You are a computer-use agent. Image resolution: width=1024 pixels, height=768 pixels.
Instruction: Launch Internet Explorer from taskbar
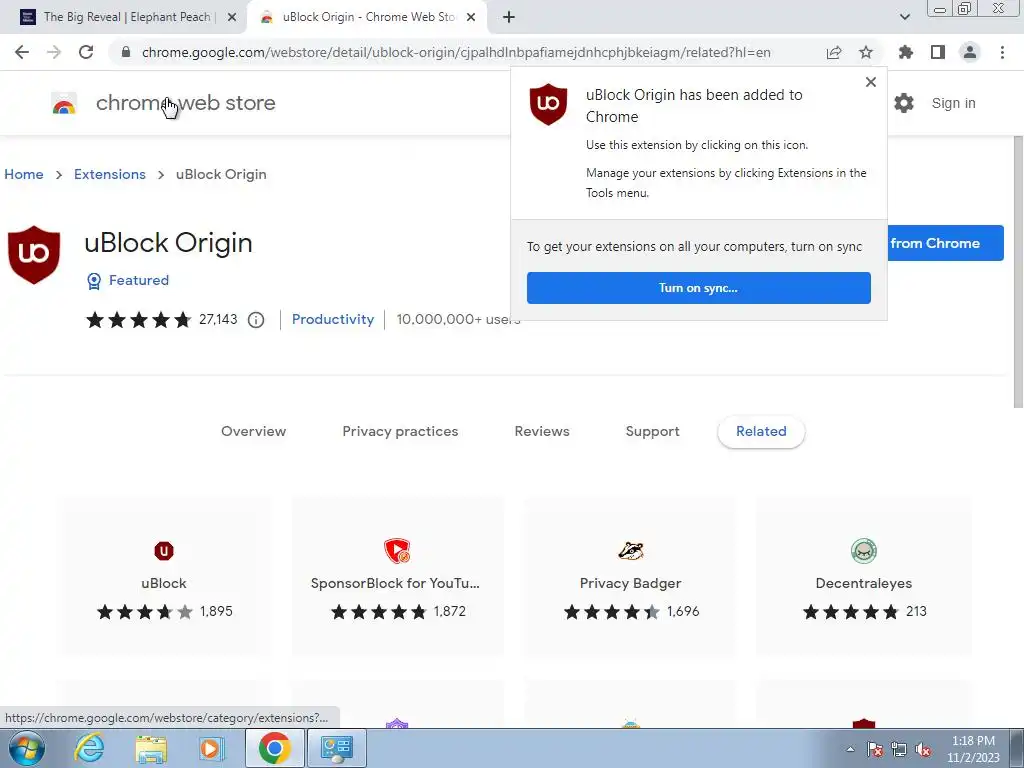click(x=89, y=748)
